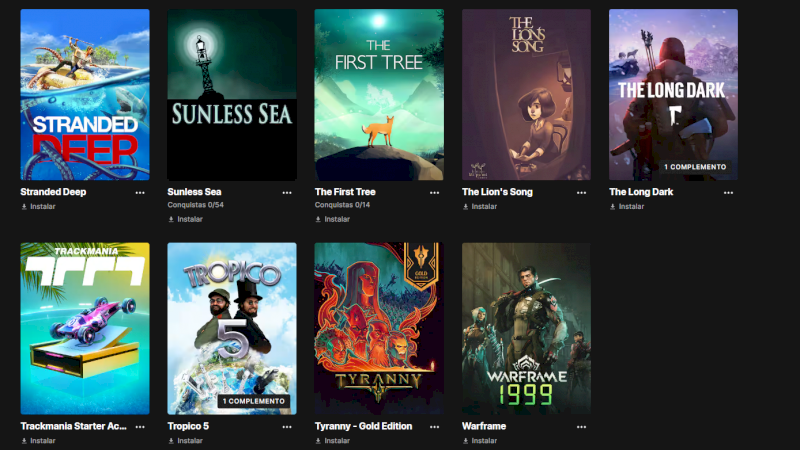This screenshot has width=800, height=450.
Task: Open the three-dot menu for The Lion's Song
Action: click(581, 193)
